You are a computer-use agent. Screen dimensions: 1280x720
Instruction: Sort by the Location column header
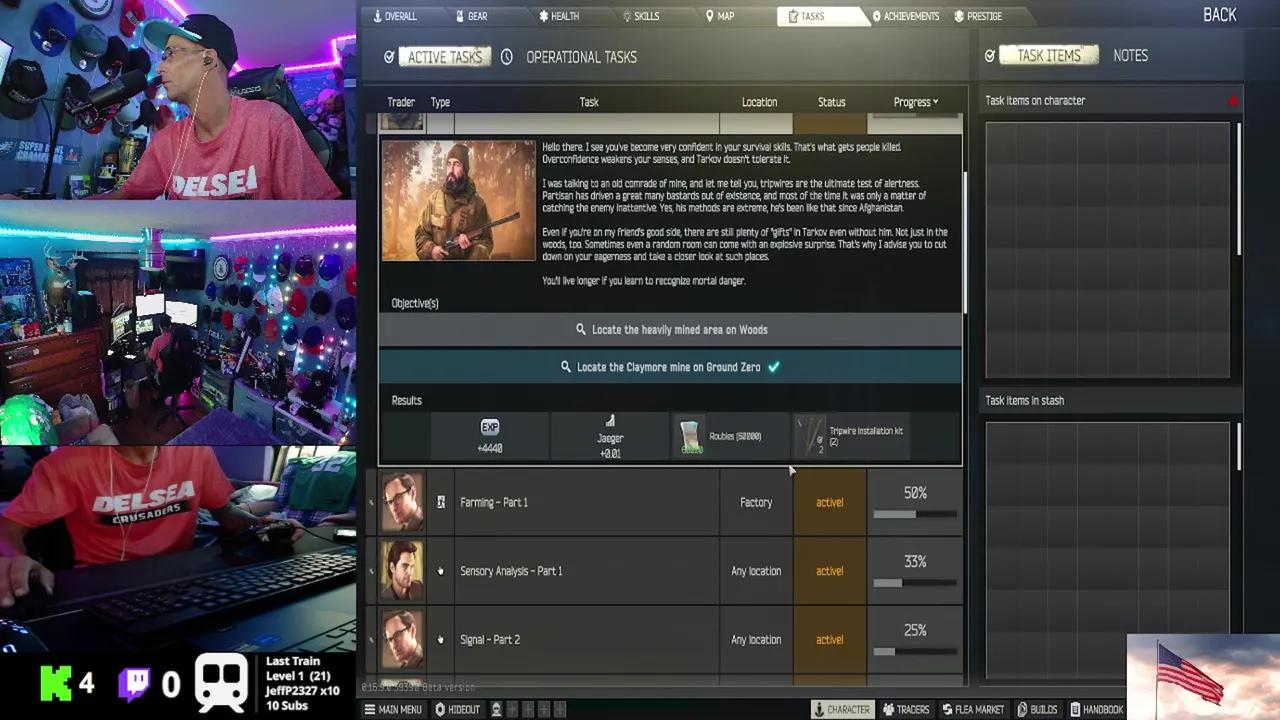759,102
